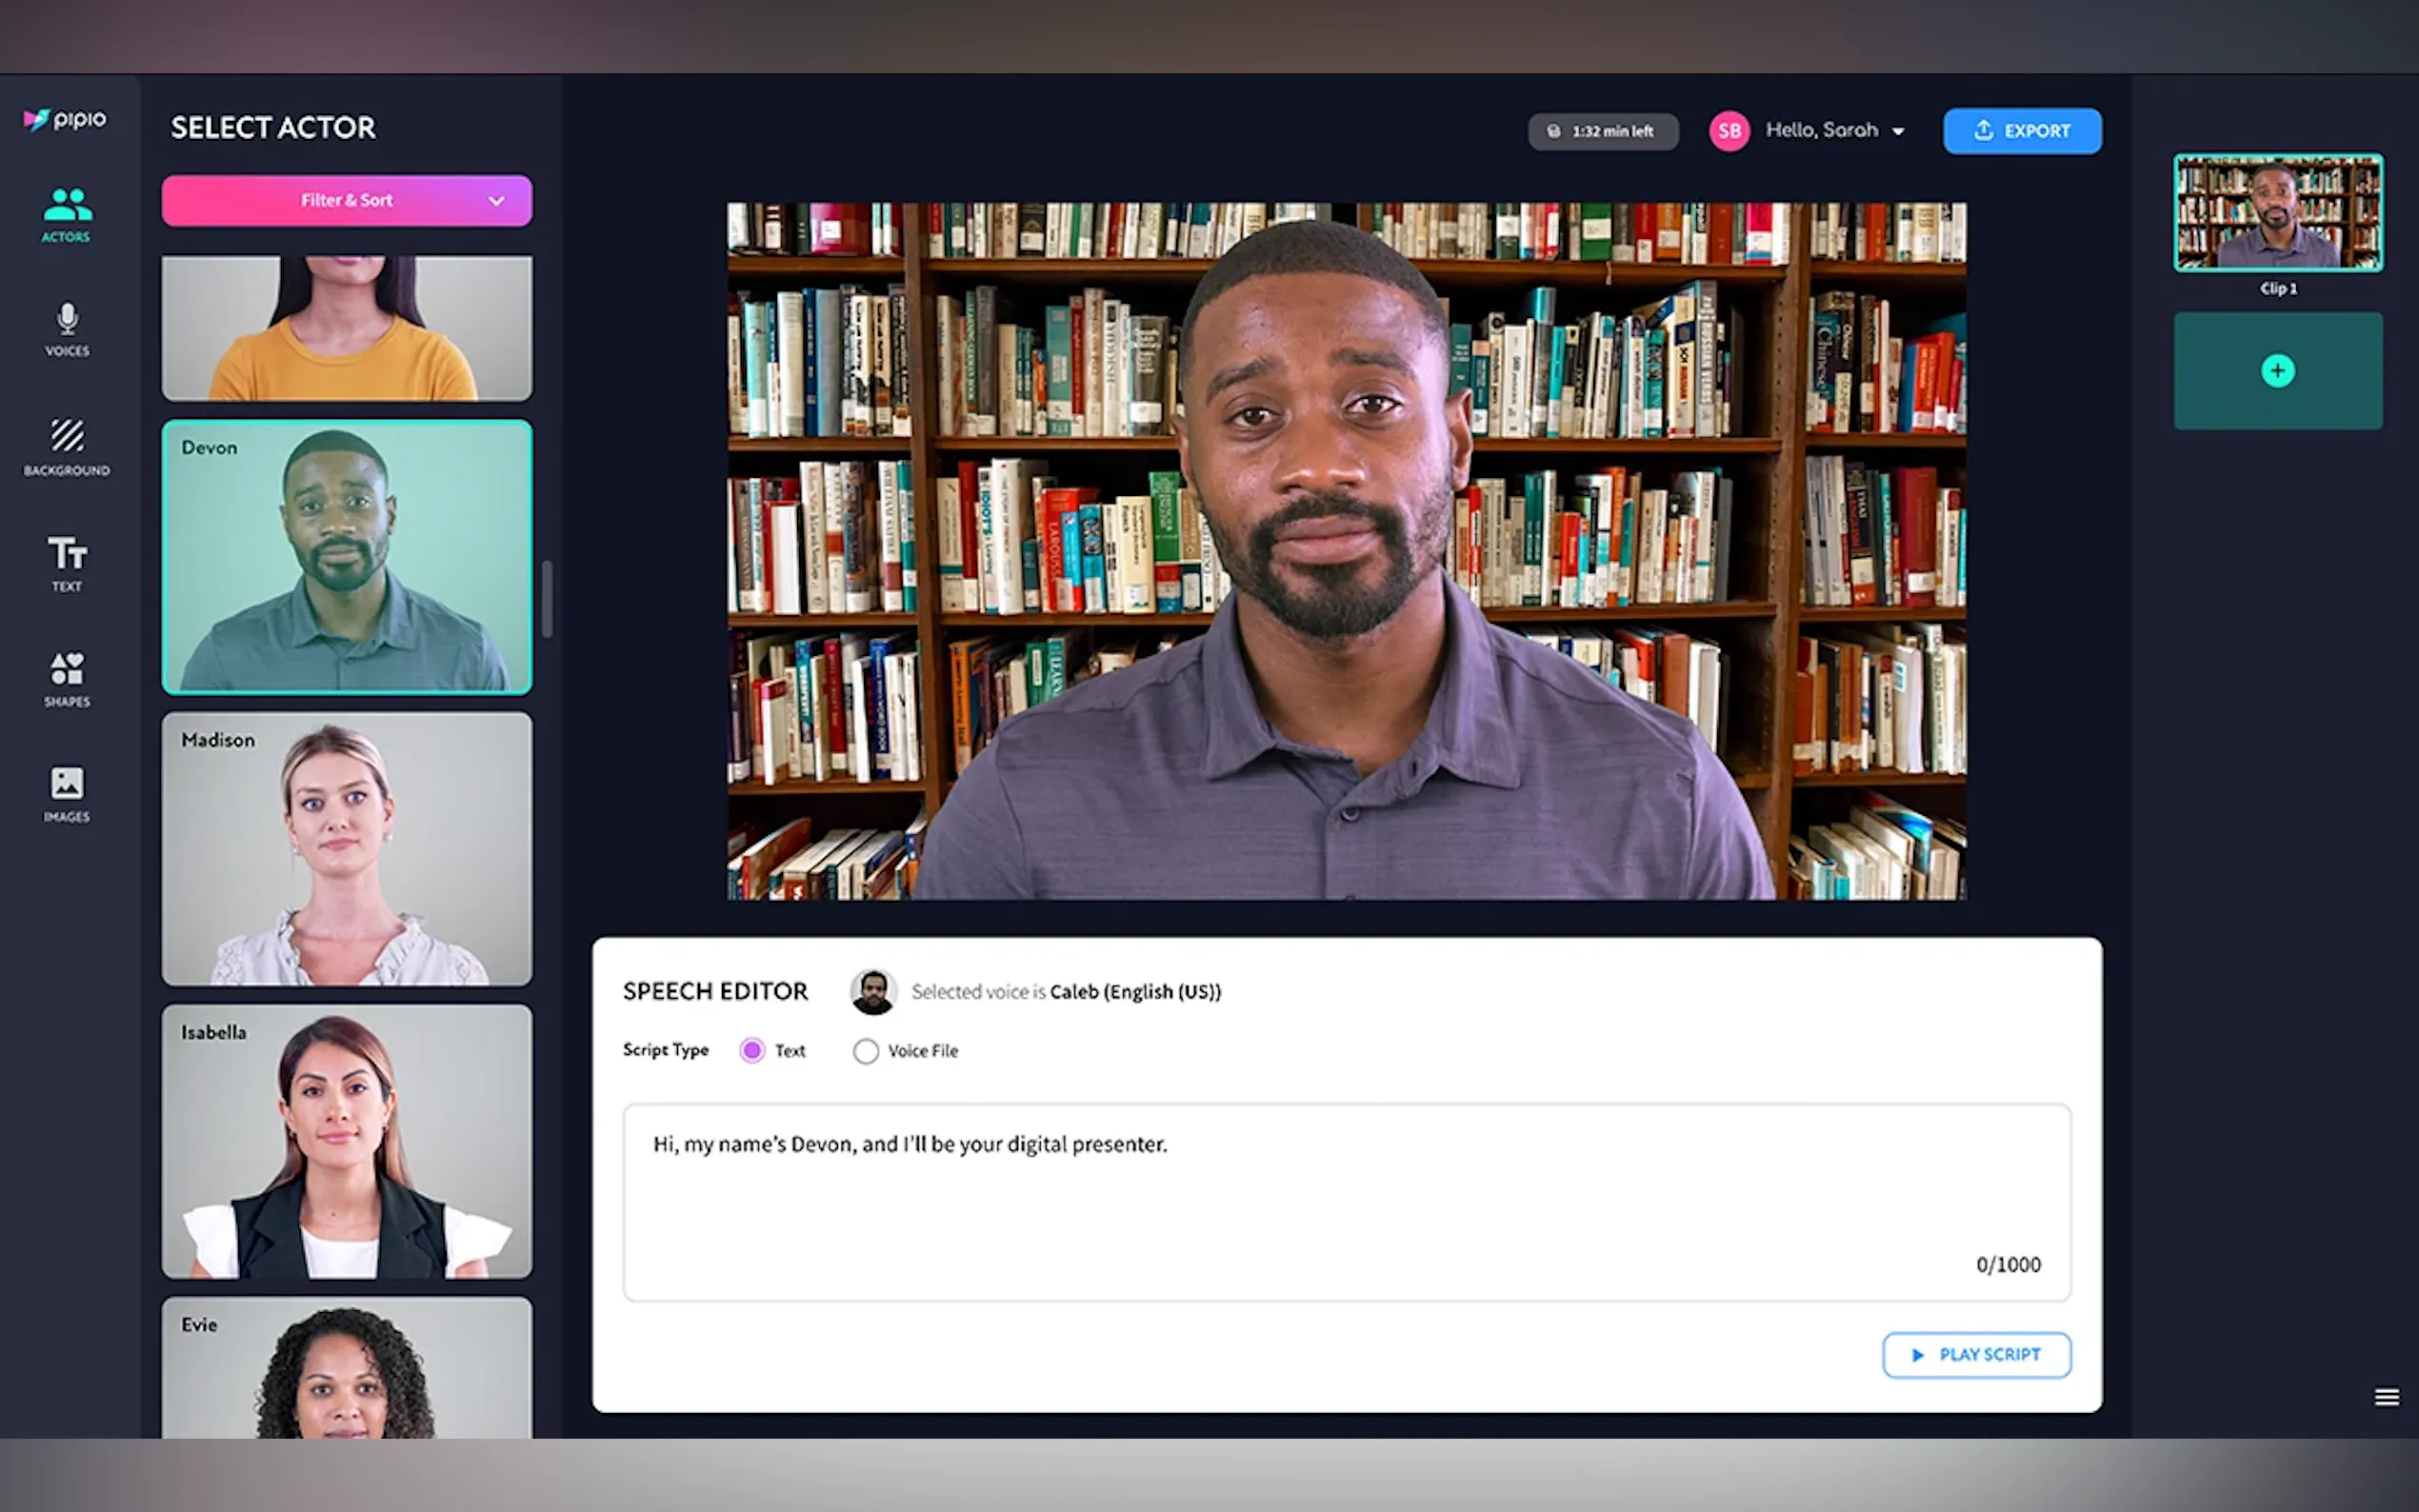Click the green plus add-clip icon
The width and height of the screenshot is (2419, 1512).
coord(2277,371)
